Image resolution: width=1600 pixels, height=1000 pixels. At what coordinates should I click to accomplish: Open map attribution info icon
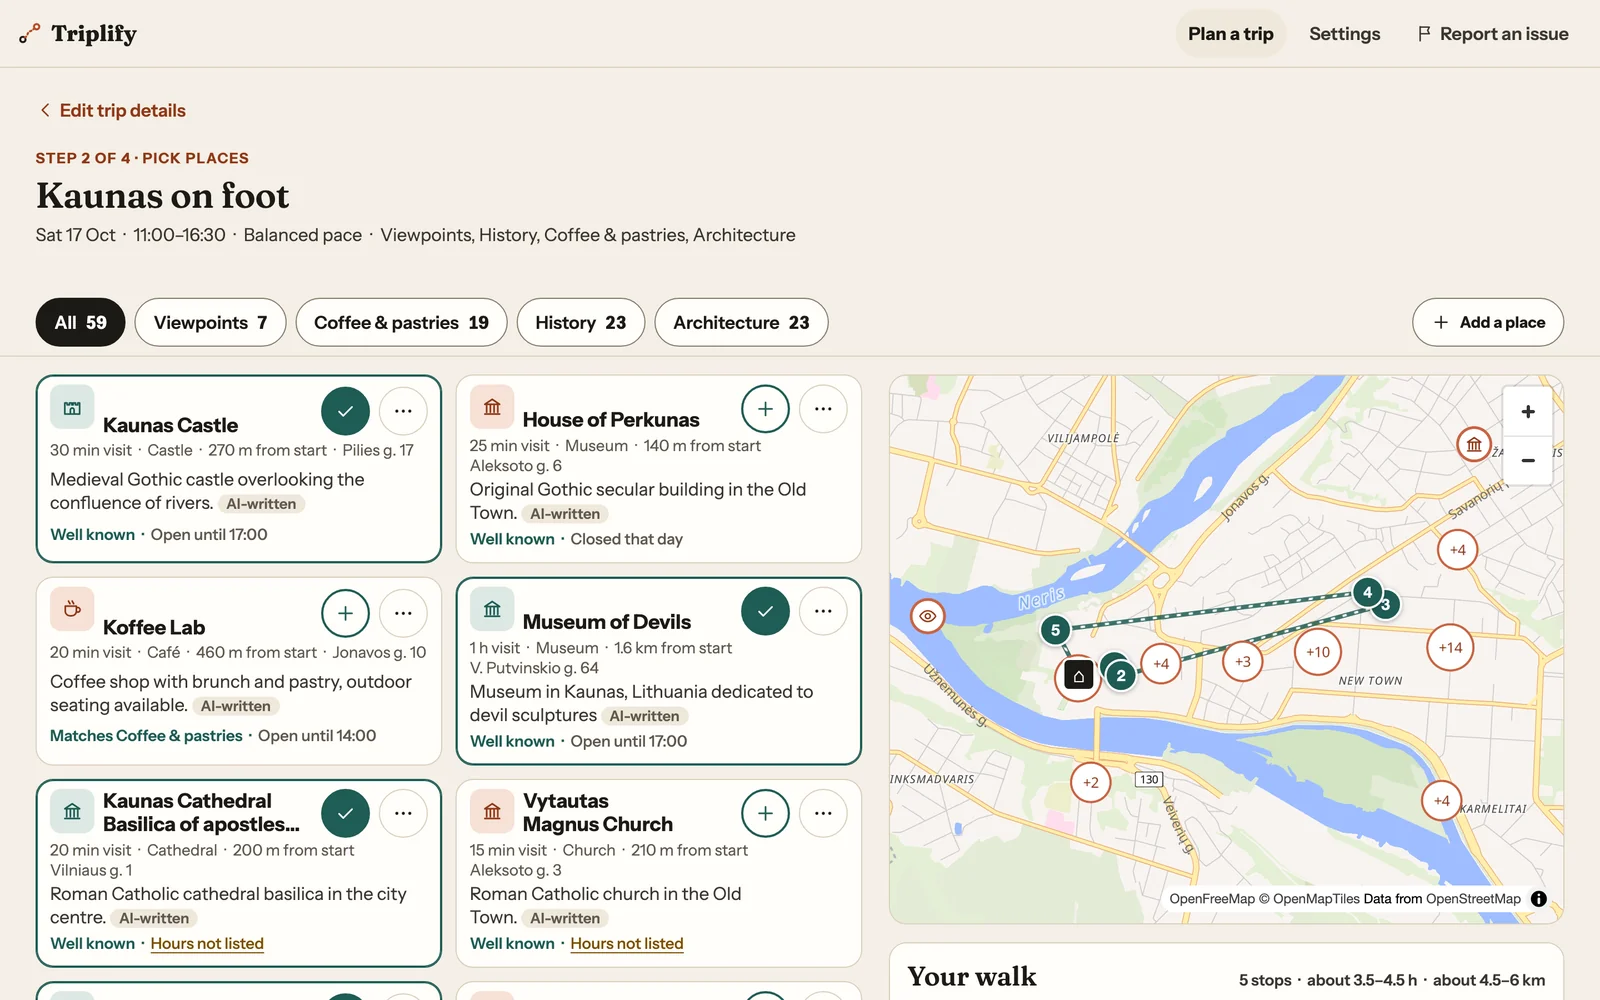pyautogui.click(x=1539, y=899)
